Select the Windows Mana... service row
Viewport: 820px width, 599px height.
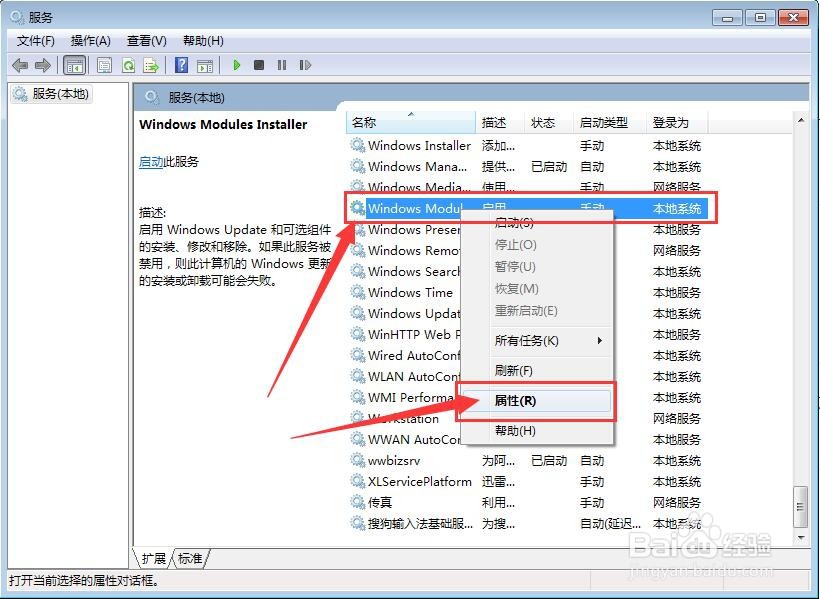[526, 166]
